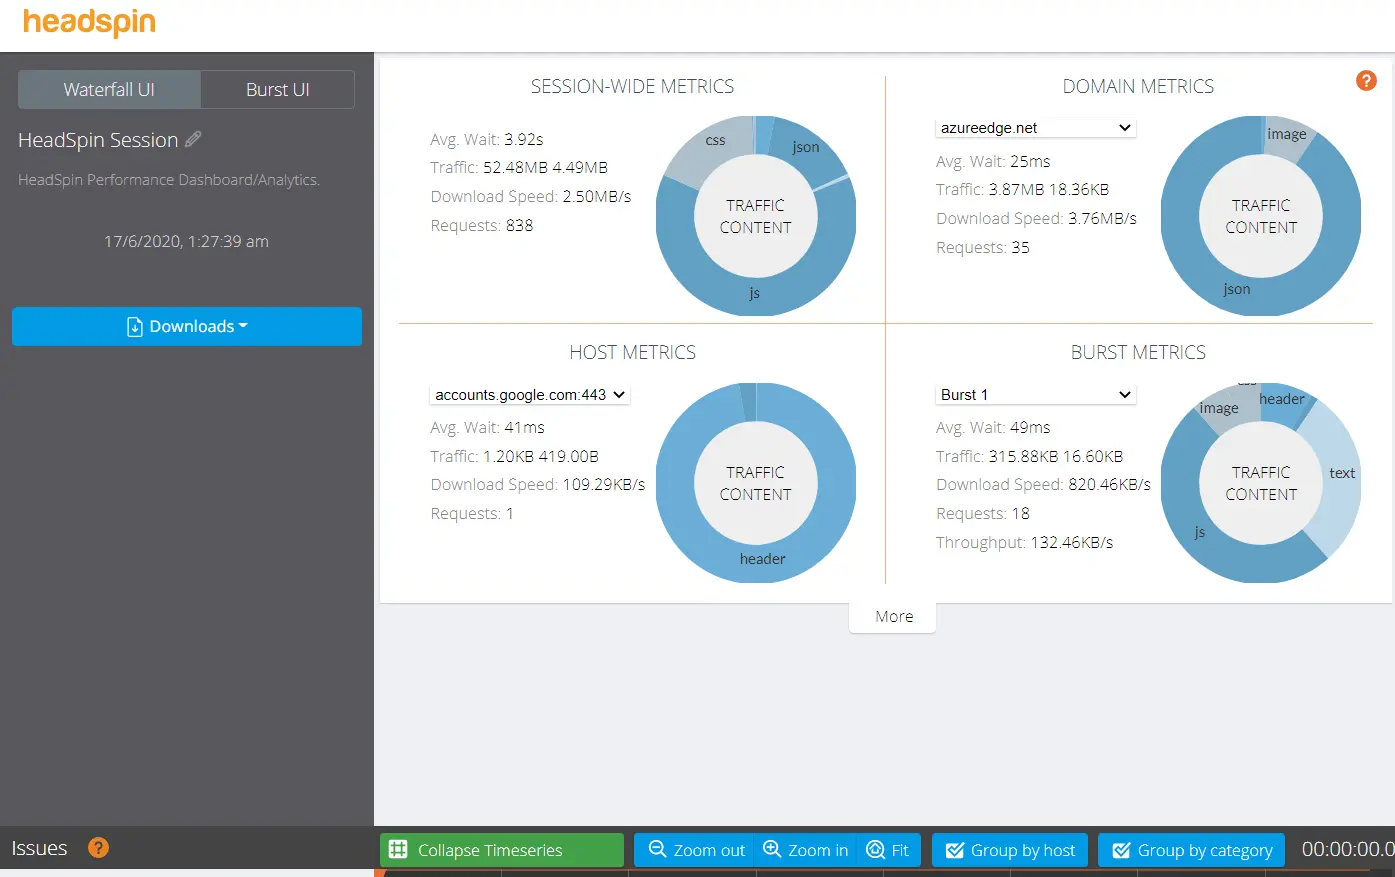This screenshot has width=1395, height=877.
Task: Open the accounts.google.com:443 host dropdown
Action: 529,394
